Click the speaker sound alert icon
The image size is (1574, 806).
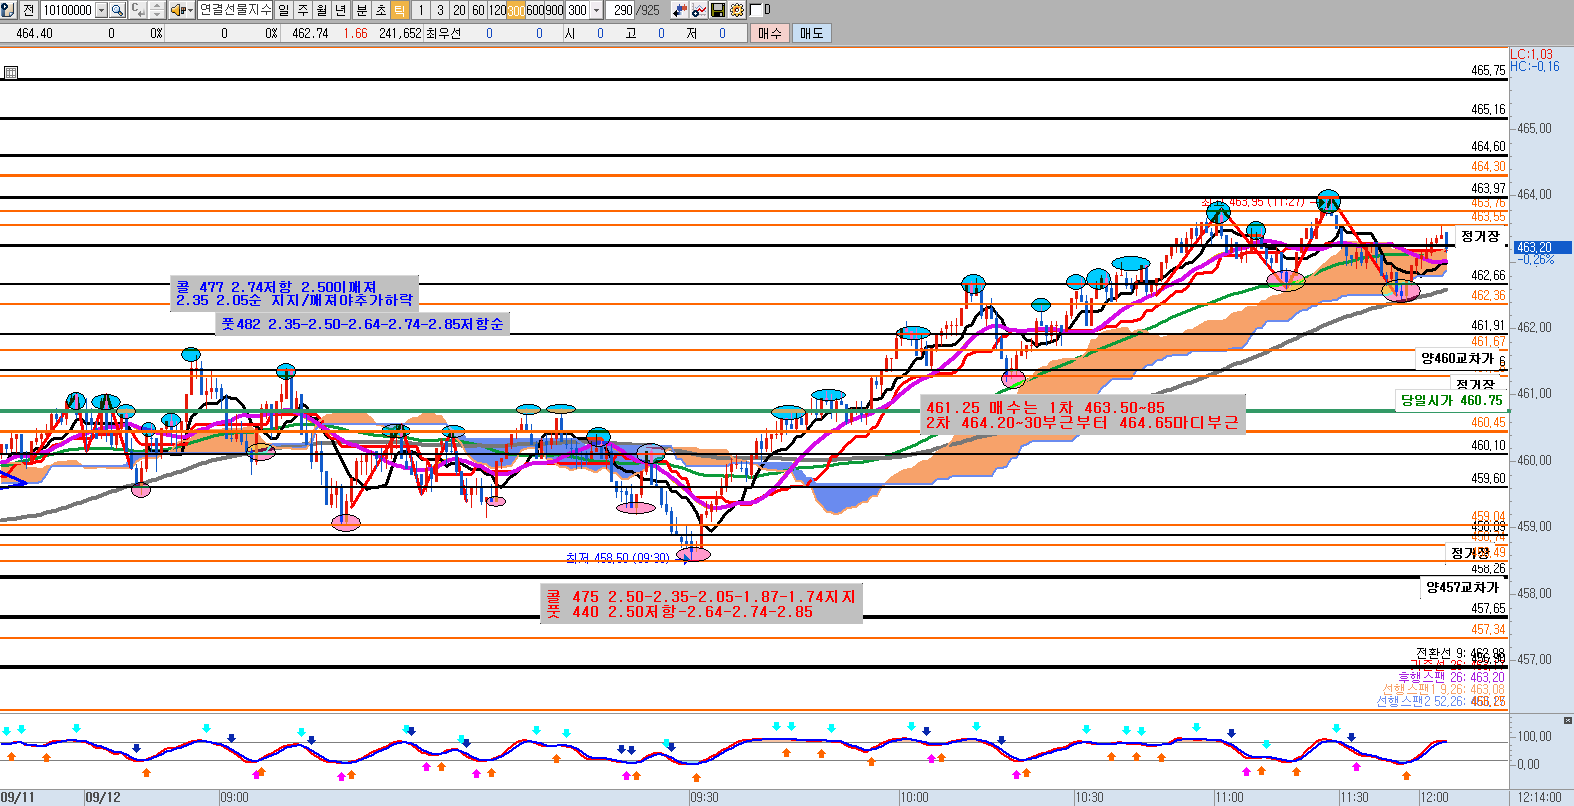point(177,10)
